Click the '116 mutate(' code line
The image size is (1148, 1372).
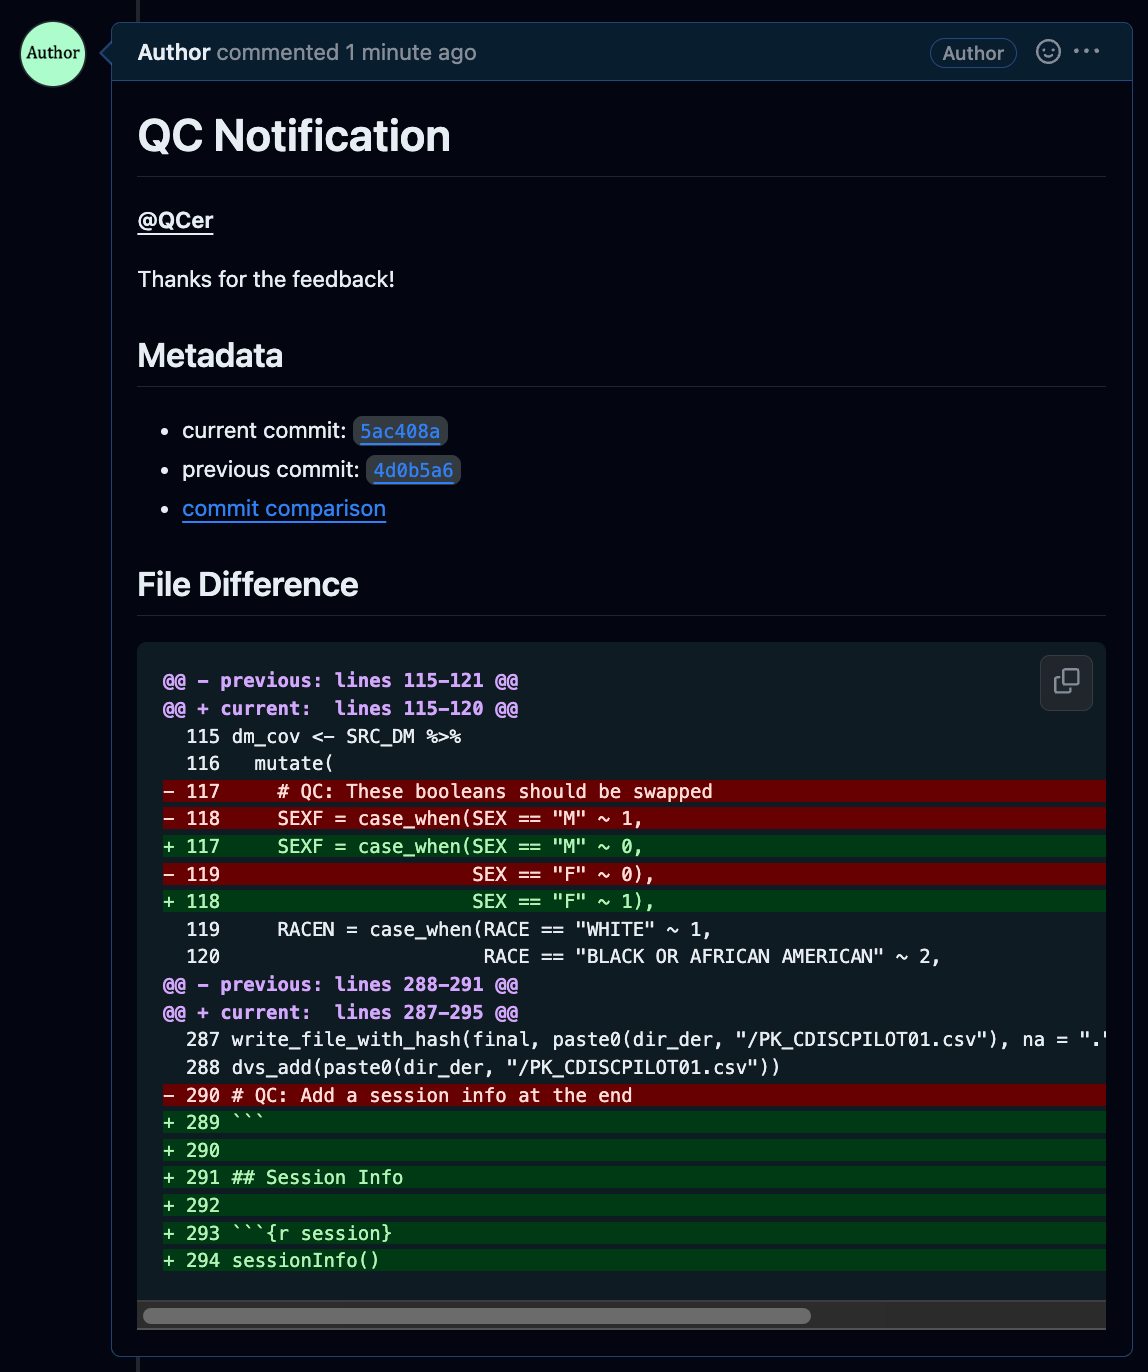[x=260, y=764]
